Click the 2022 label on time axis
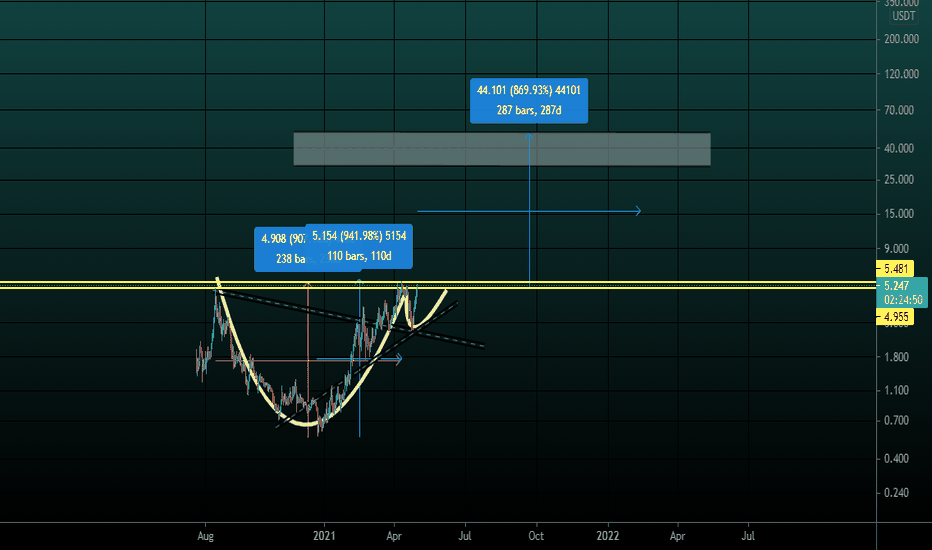This screenshot has width=932, height=550. (607, 536)
